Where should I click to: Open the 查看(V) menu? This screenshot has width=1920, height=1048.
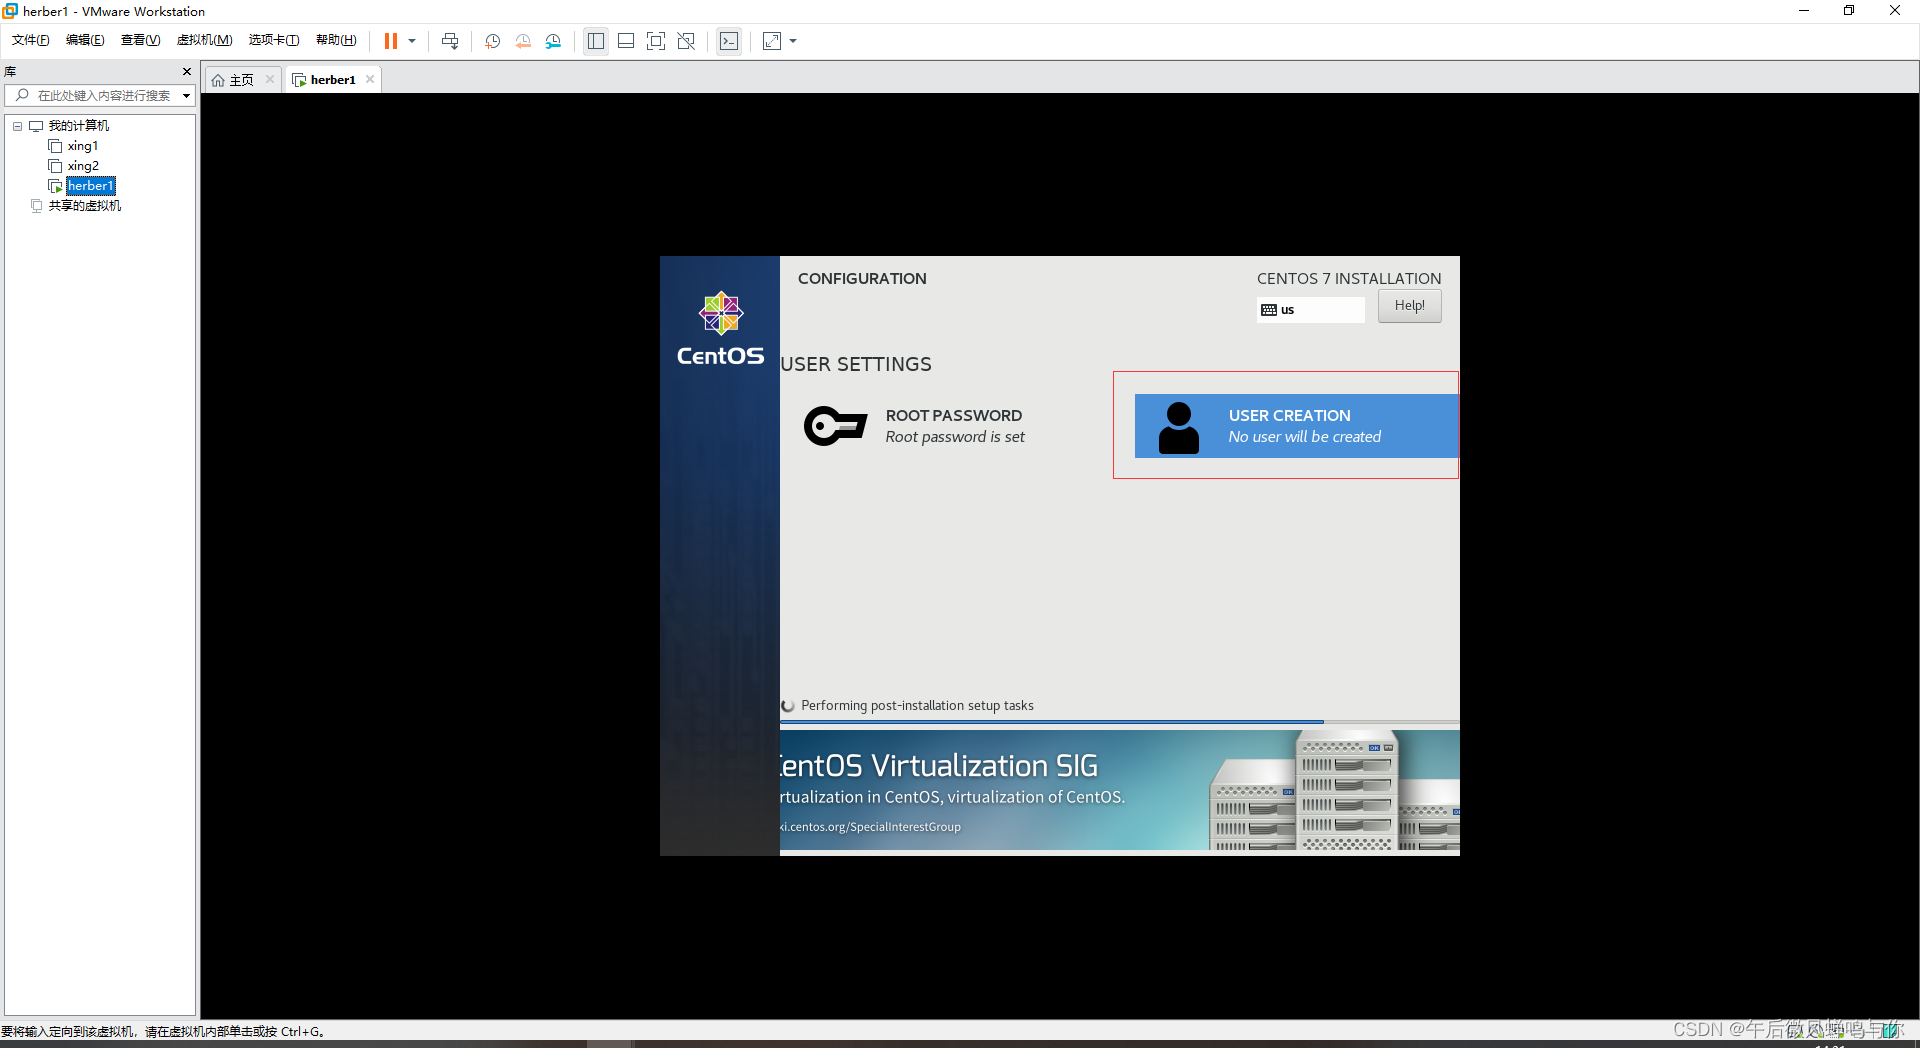pos(140,40)
